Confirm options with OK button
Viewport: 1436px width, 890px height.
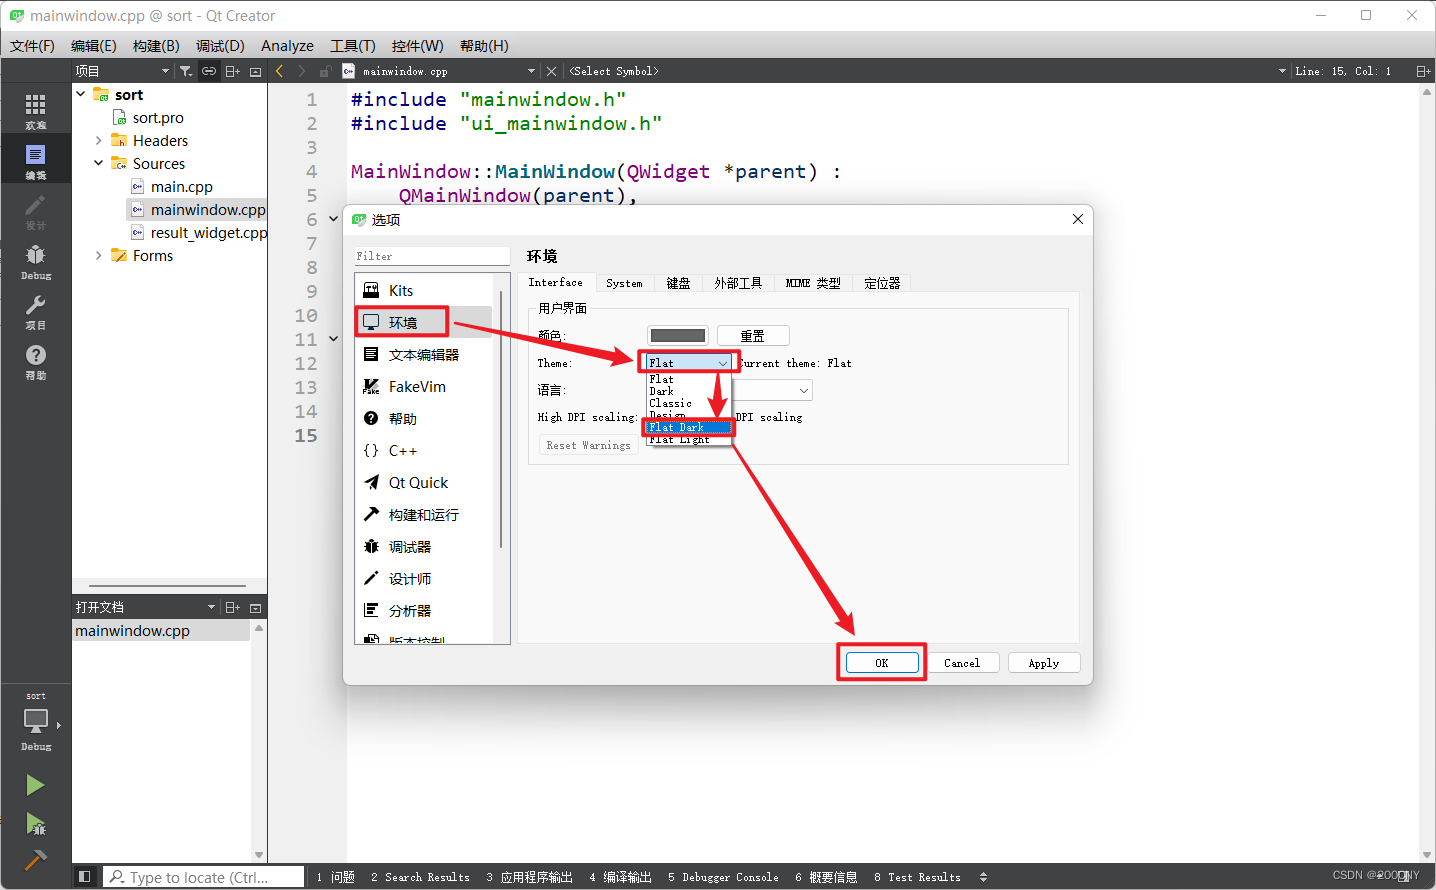point(882,663)
